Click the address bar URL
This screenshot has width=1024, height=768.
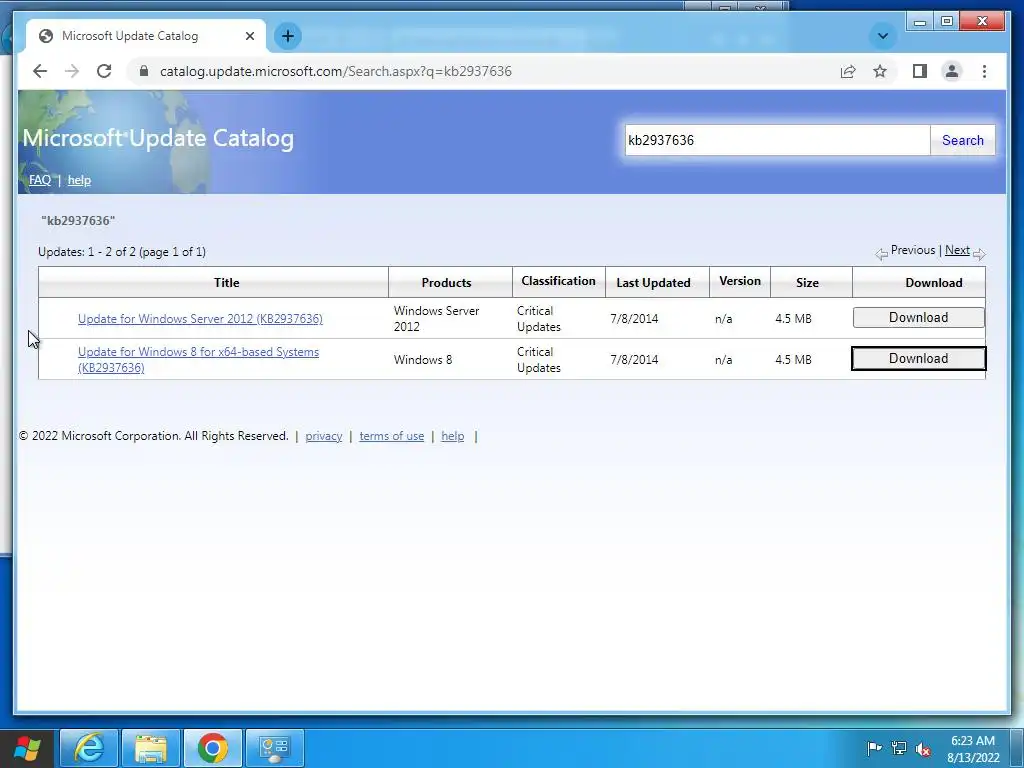(x=336, y=71)
